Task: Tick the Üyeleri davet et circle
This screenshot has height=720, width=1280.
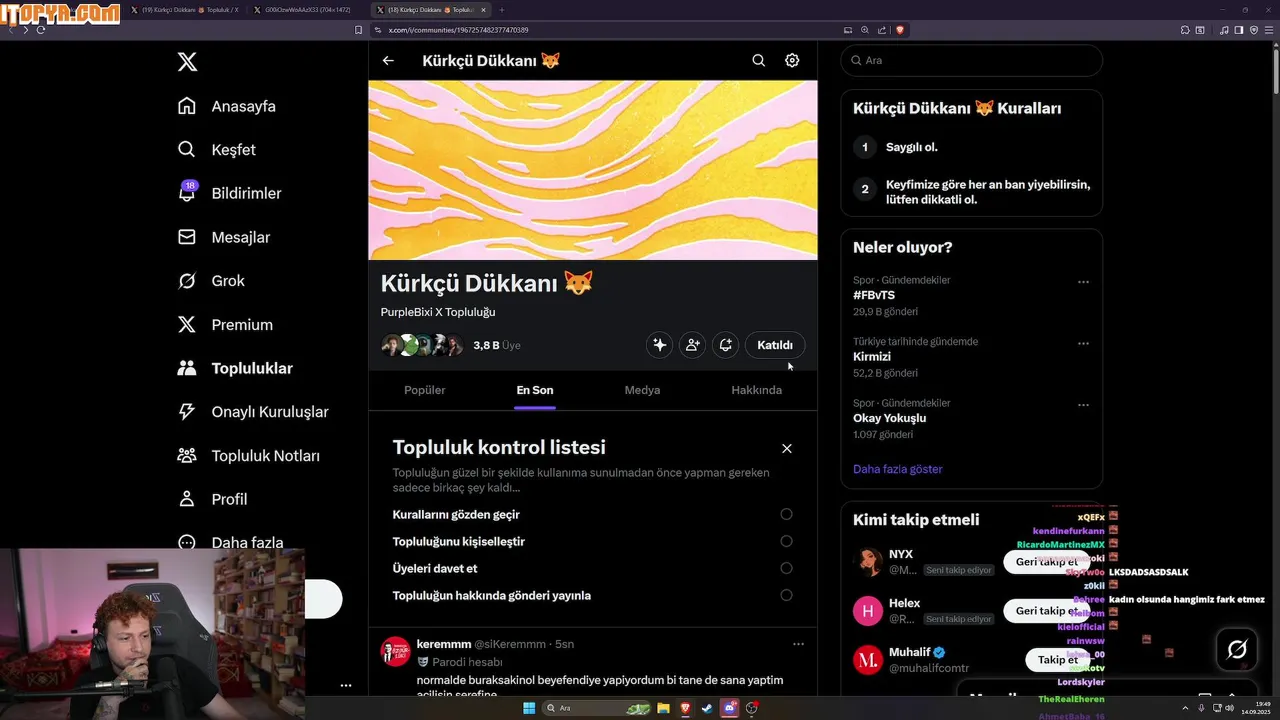Action: pos(786,568)
